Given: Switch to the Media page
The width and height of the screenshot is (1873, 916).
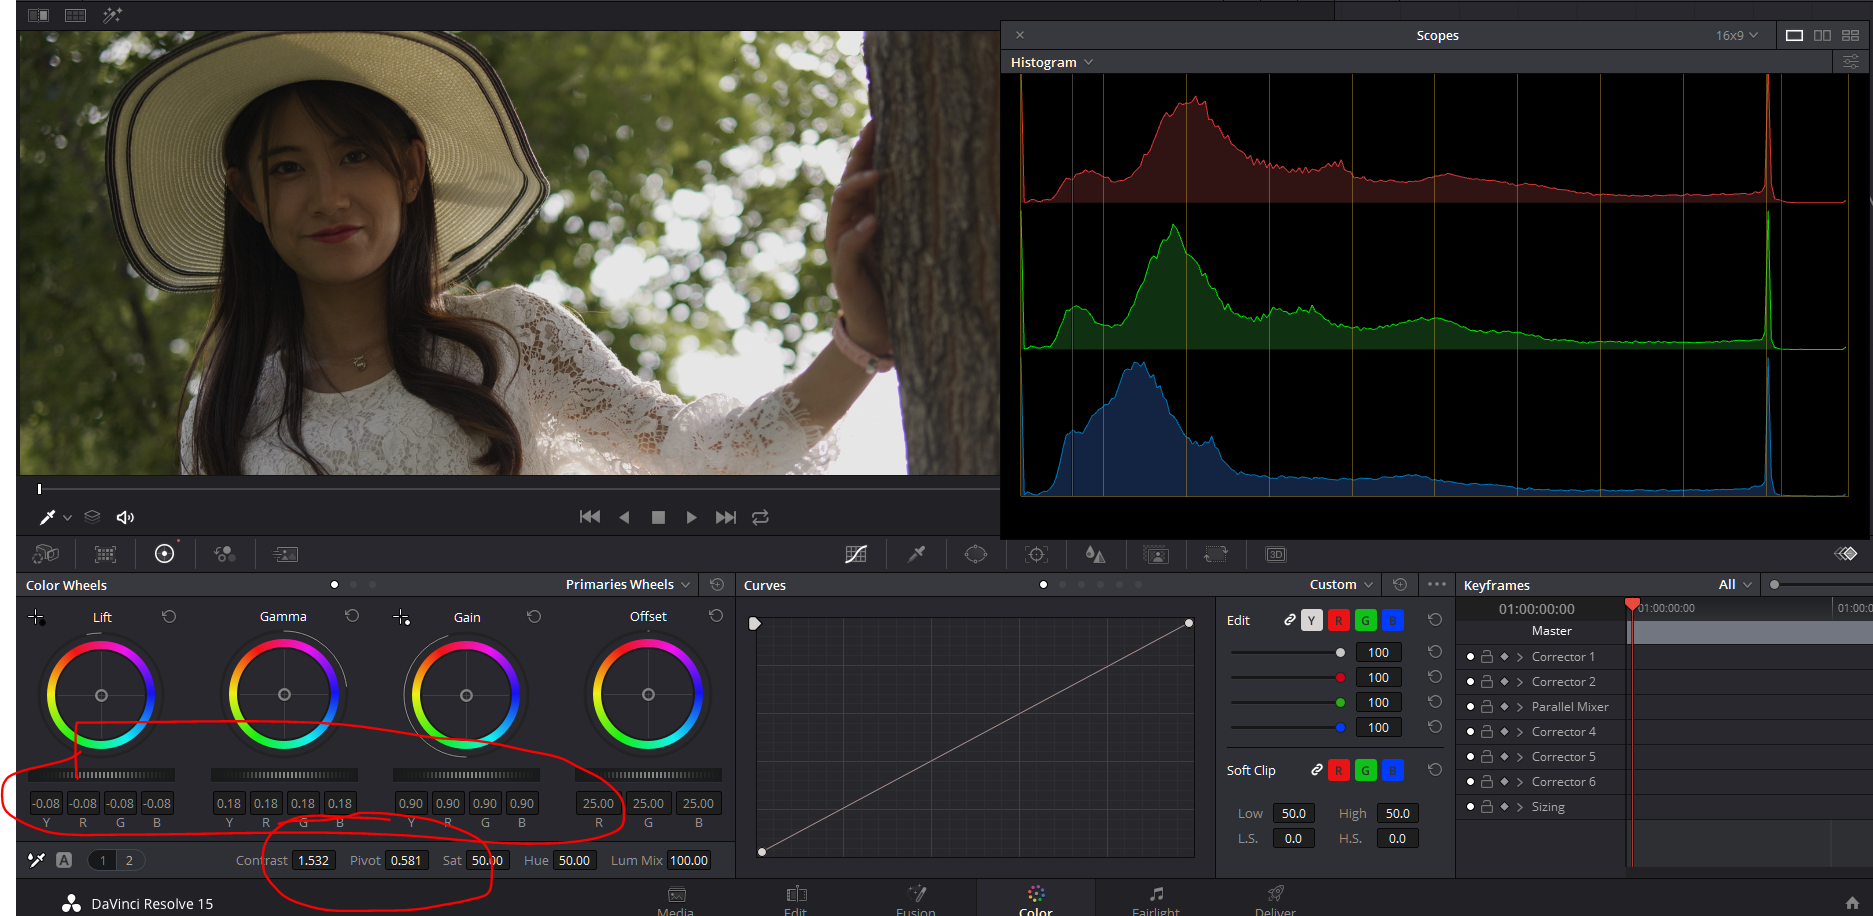Looking at the screenshot, I should (x=676, y=900).
